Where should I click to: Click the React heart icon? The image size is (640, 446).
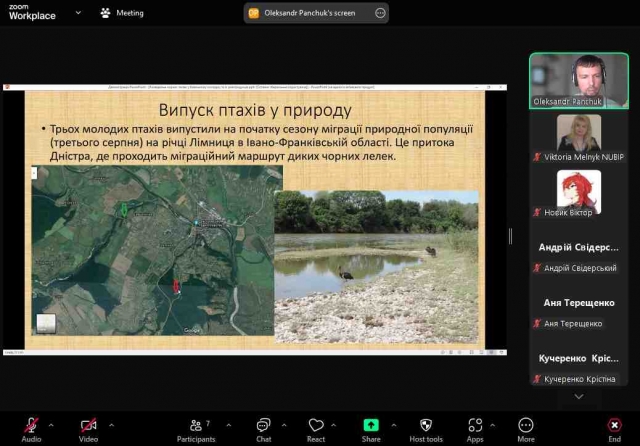(x=316, y=426)
